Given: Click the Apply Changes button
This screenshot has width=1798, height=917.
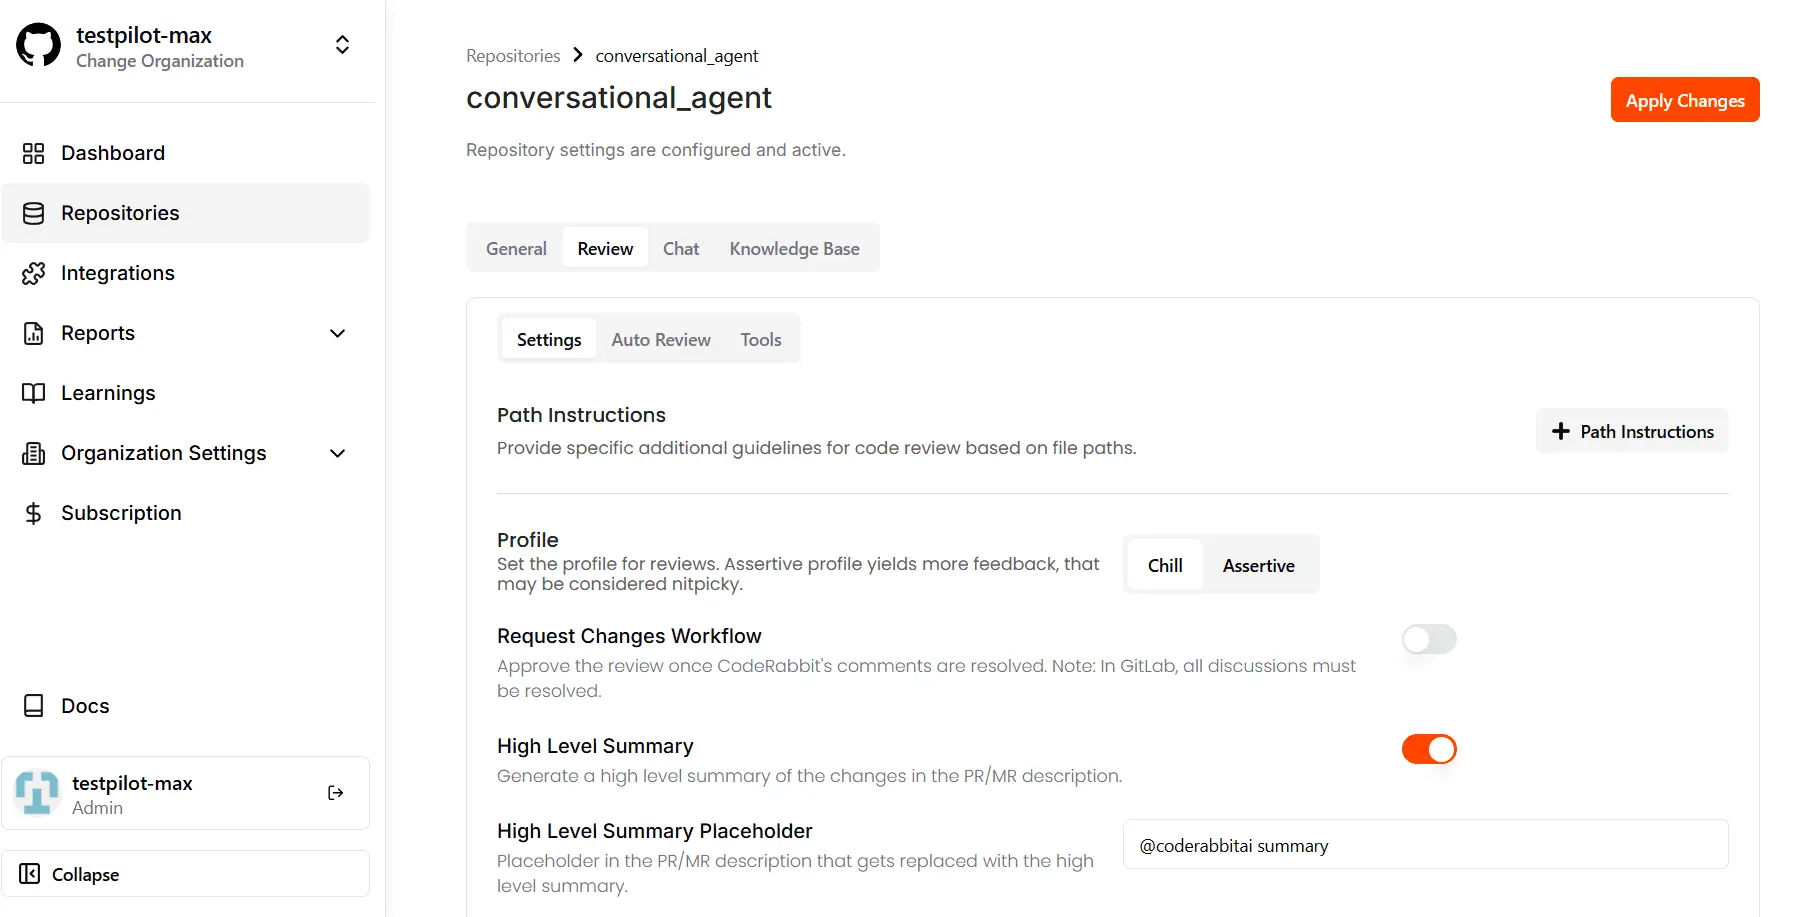Looking at the screenshot, I should pyautogui.click(x=1684, y=100).
